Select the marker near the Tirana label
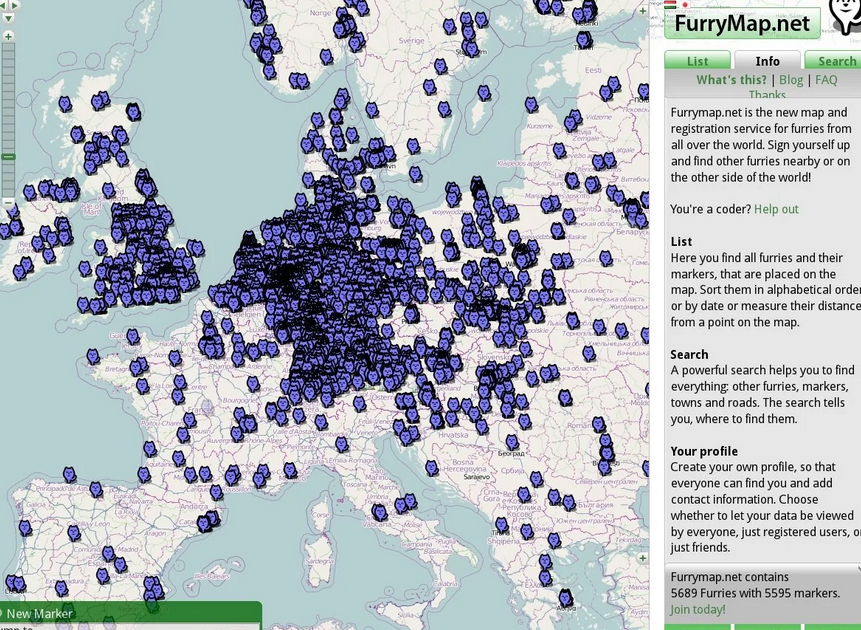Screen dimensions: 861x630 (502, 525)
